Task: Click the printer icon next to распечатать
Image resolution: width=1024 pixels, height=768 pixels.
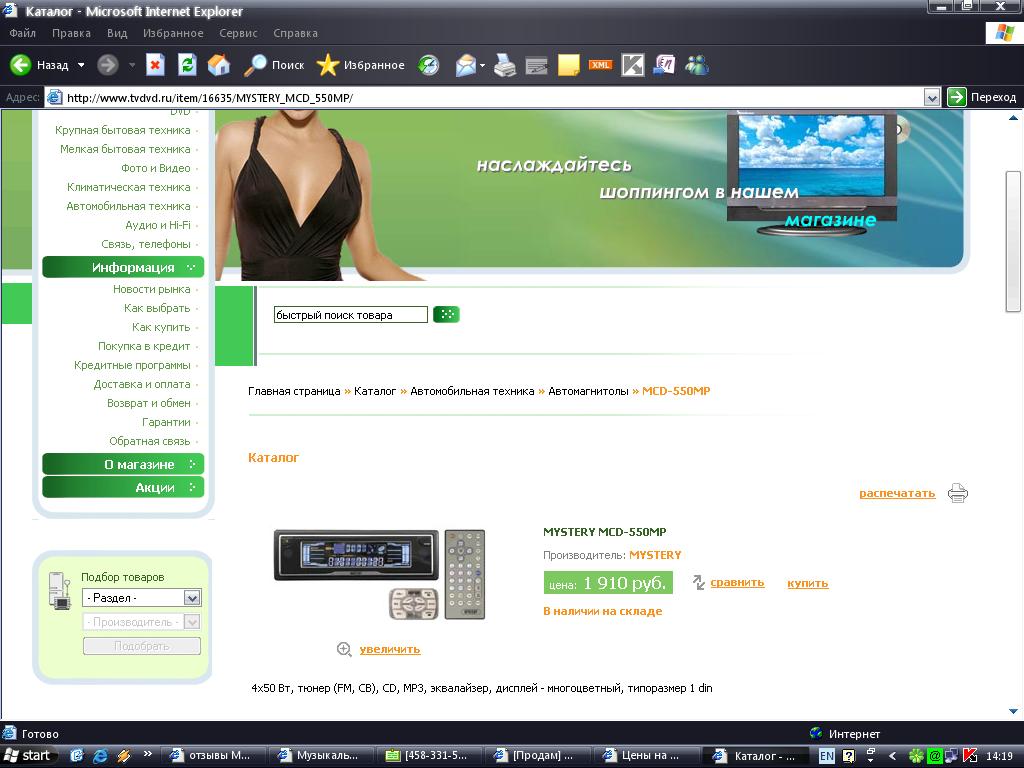Action: [958, 492]
